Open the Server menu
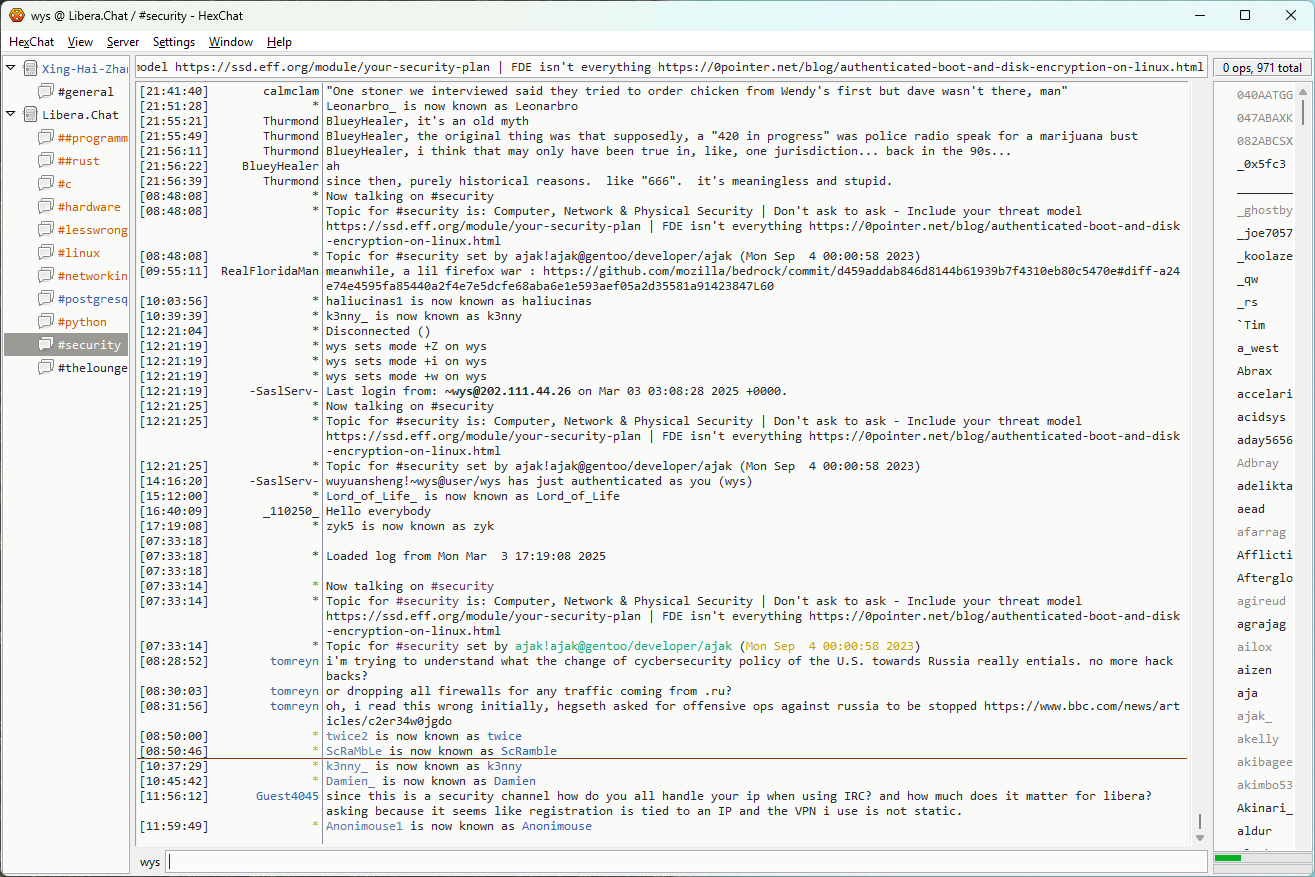This screenshot has height=877, width=1315. point(123,42)
